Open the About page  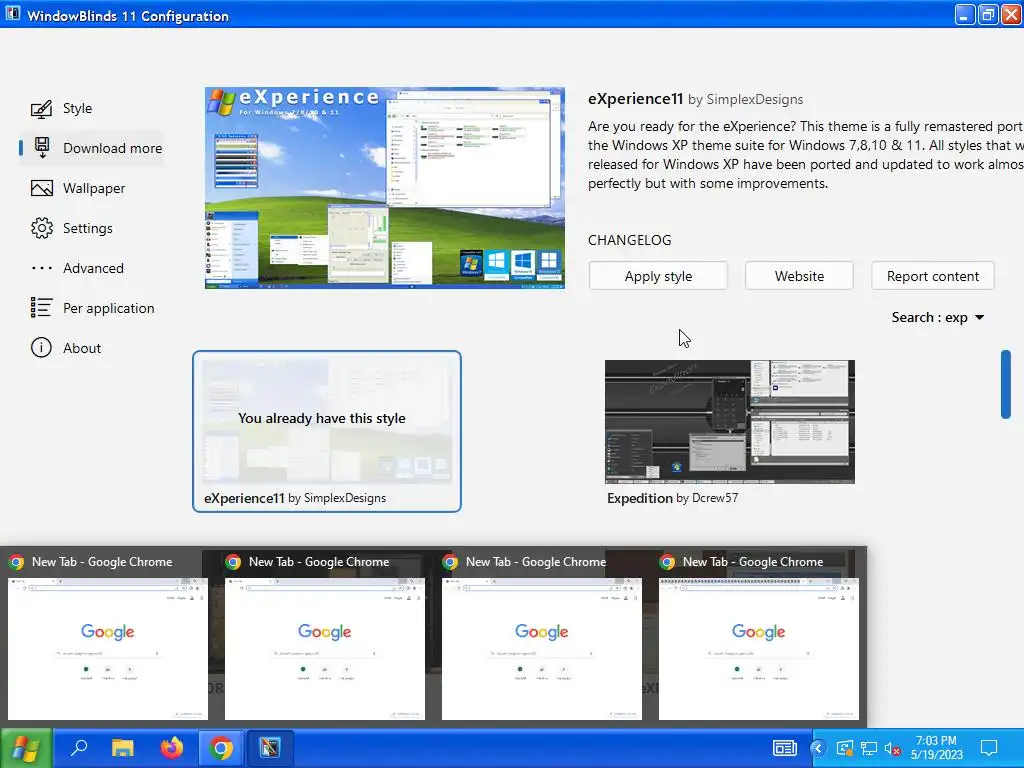(66, 347)
